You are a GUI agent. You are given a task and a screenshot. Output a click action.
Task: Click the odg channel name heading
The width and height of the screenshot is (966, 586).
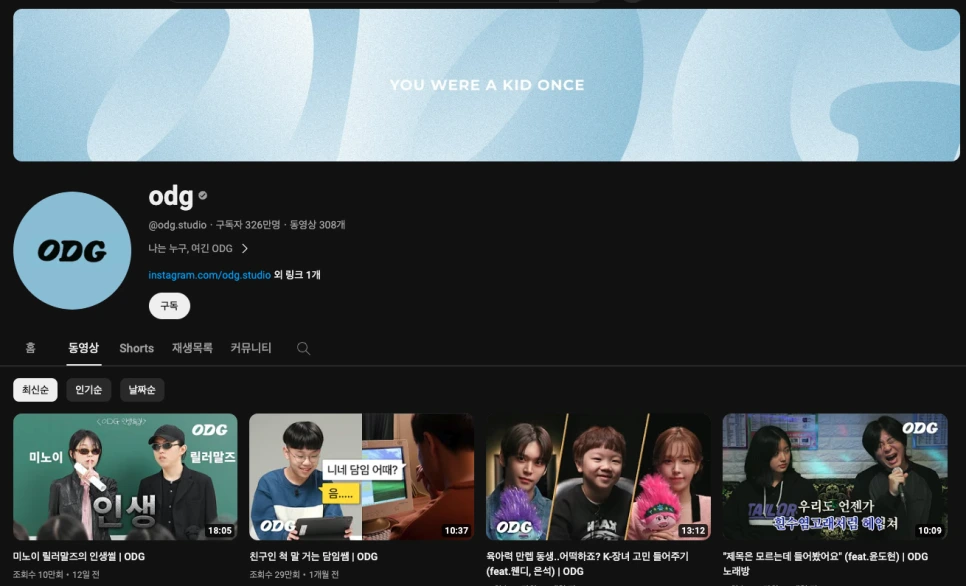click(x=171, y=197)
